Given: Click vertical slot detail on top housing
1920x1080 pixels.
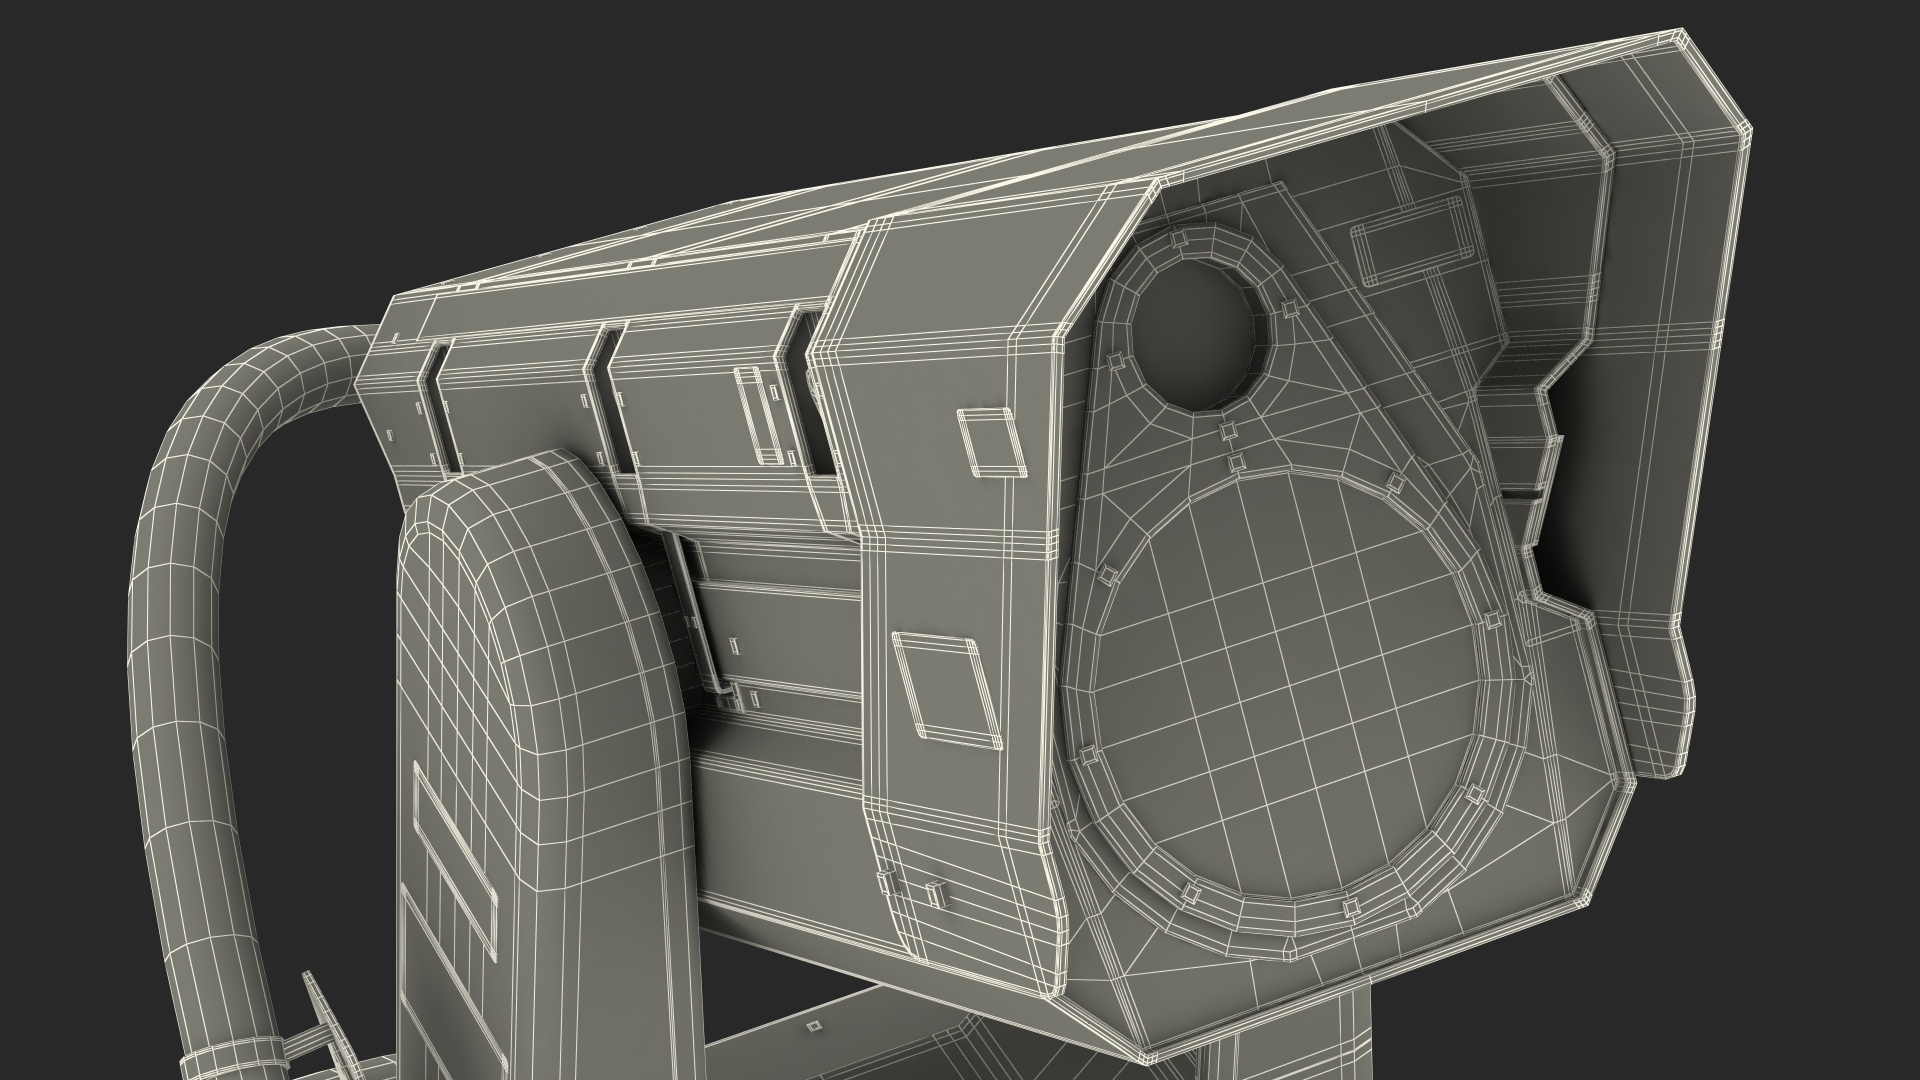Looking at the screenshot, I should click(x=760, y=415).
